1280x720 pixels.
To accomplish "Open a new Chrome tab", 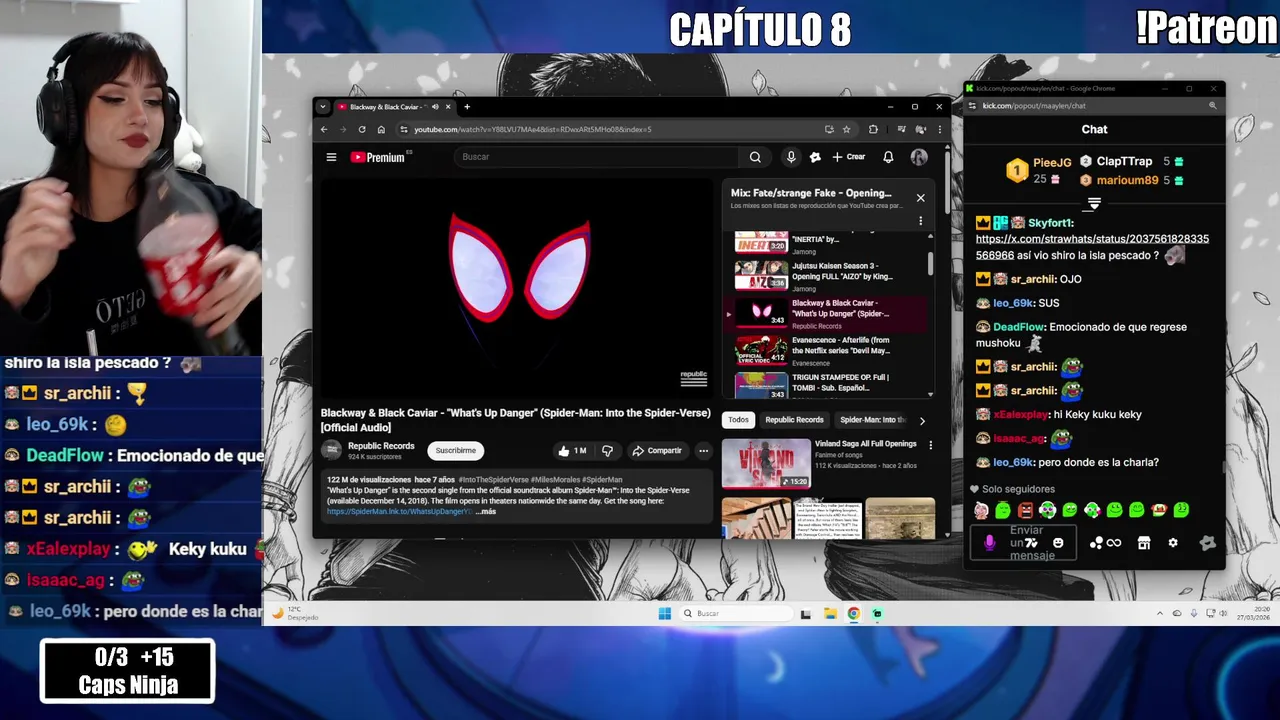I will (x=466, y=107).
